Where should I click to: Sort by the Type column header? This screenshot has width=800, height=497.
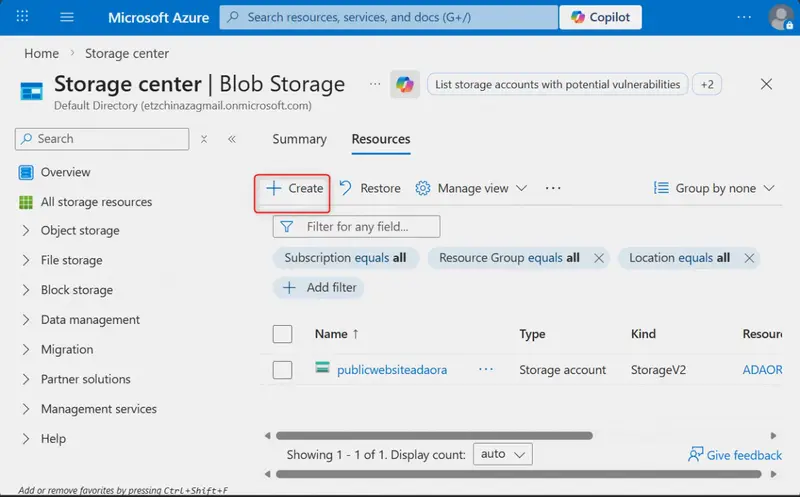pos(532,334)
